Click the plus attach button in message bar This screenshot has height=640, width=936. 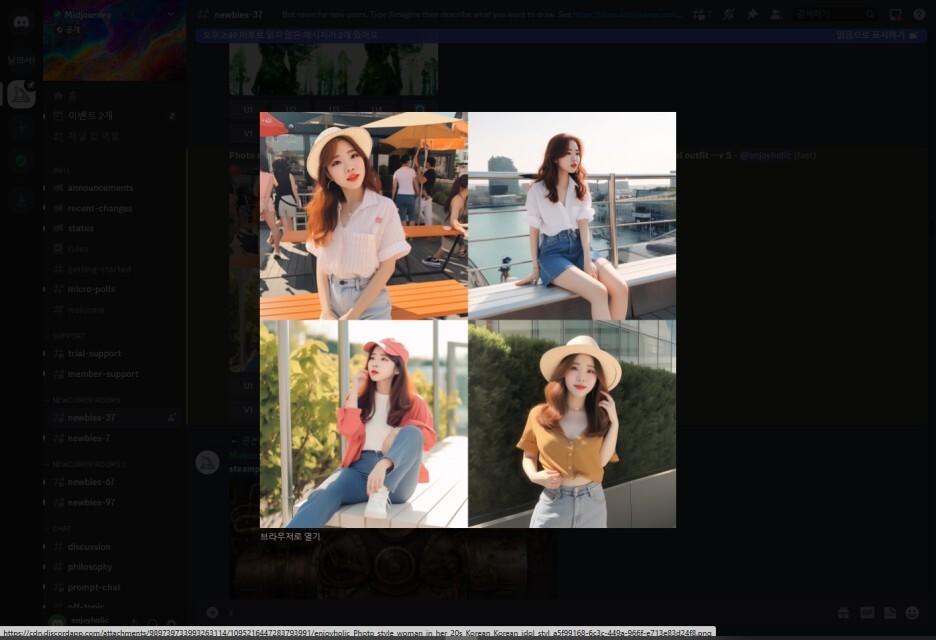click(212, 613)
